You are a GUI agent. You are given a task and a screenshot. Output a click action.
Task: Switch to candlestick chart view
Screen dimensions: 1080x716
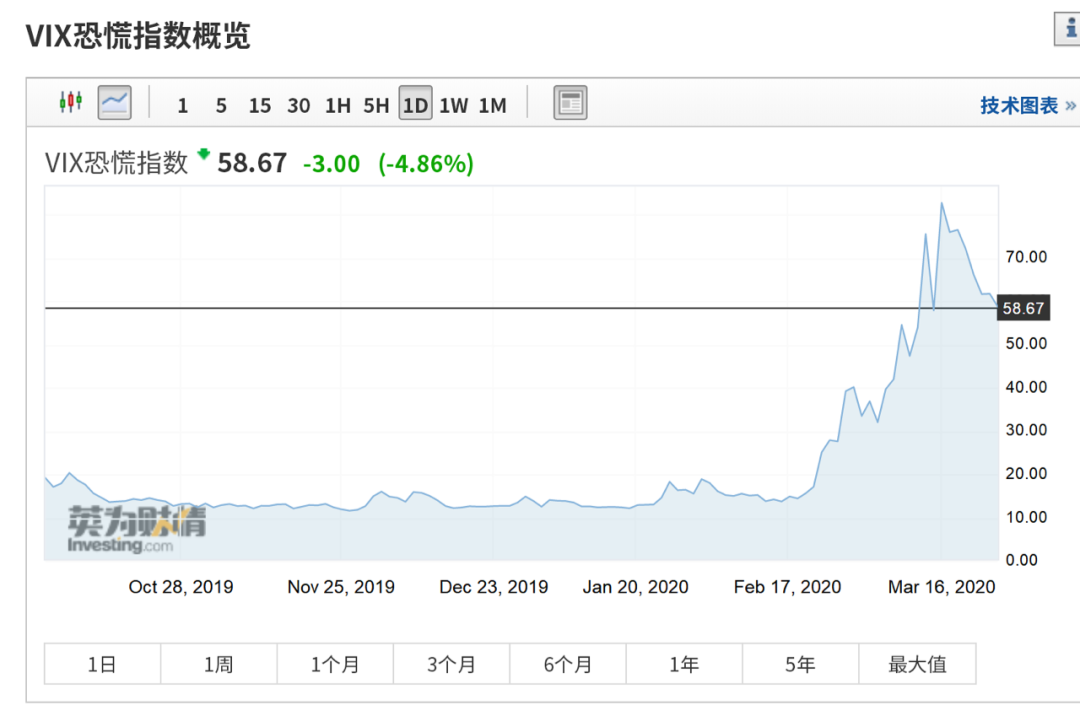tap(70, 102)
